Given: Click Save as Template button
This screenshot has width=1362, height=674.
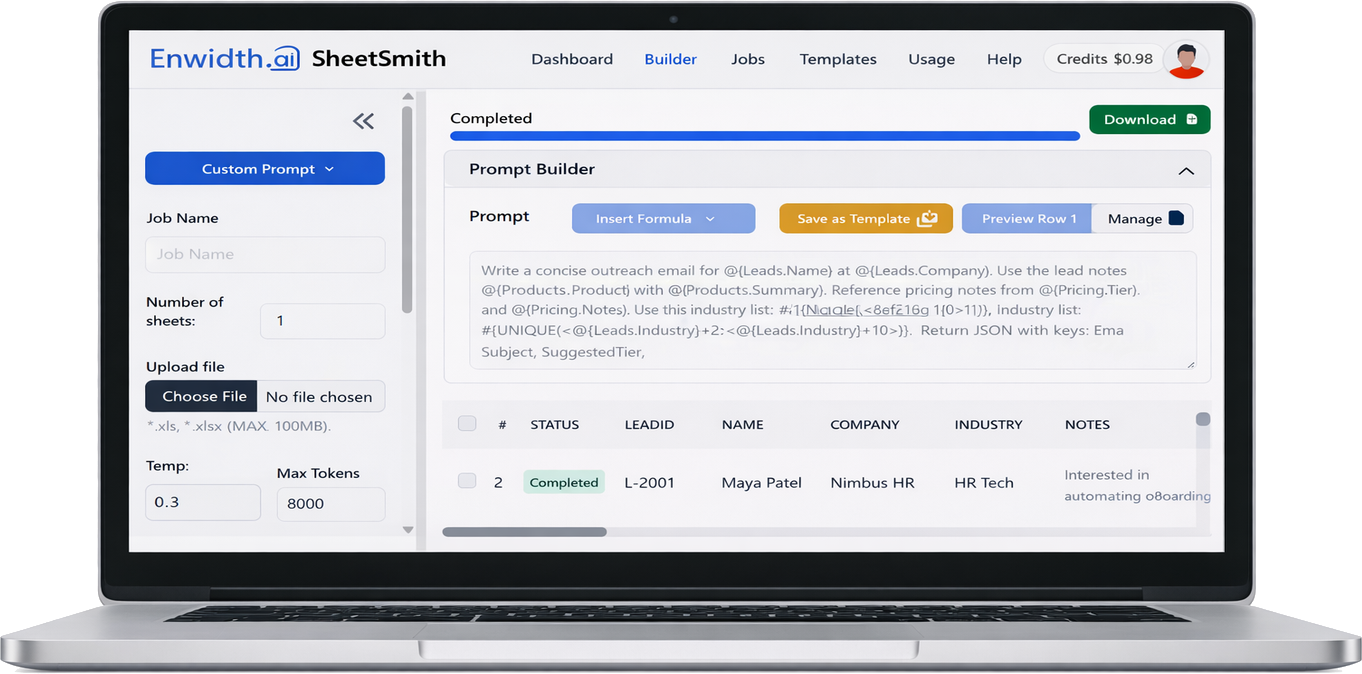Looking at the screenshot, I should 866,219.
